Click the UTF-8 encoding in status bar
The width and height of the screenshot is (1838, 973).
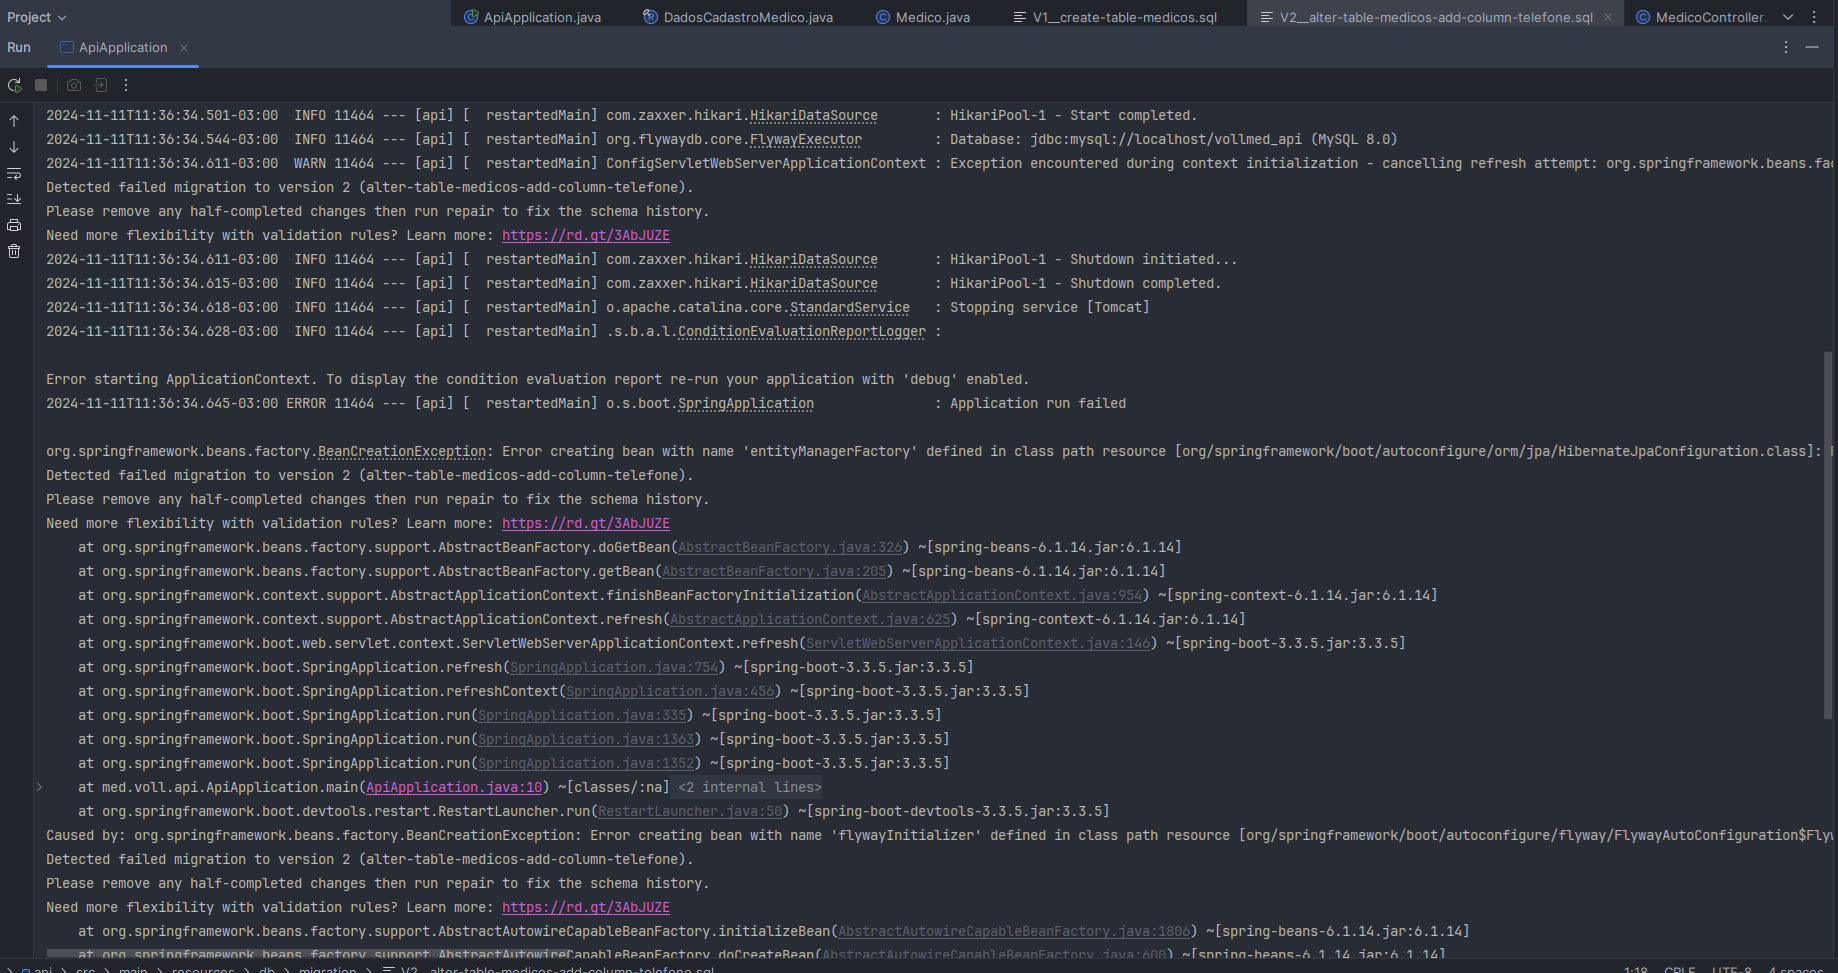(1731, 969)
